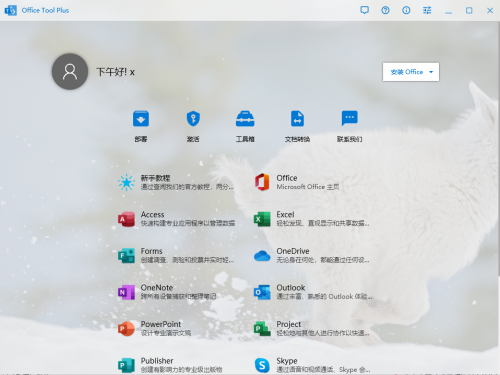Open the Outlook title link
This screenshot has height=375, width=500.
291,288
